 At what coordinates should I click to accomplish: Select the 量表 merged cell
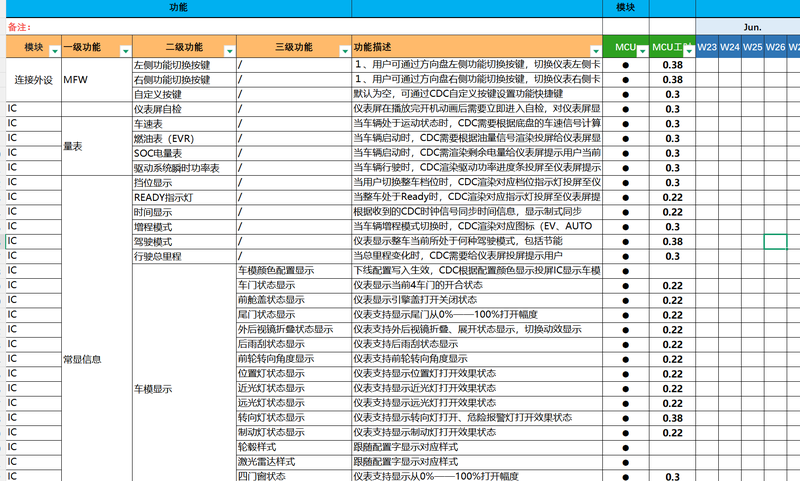[x=97, y=146]
